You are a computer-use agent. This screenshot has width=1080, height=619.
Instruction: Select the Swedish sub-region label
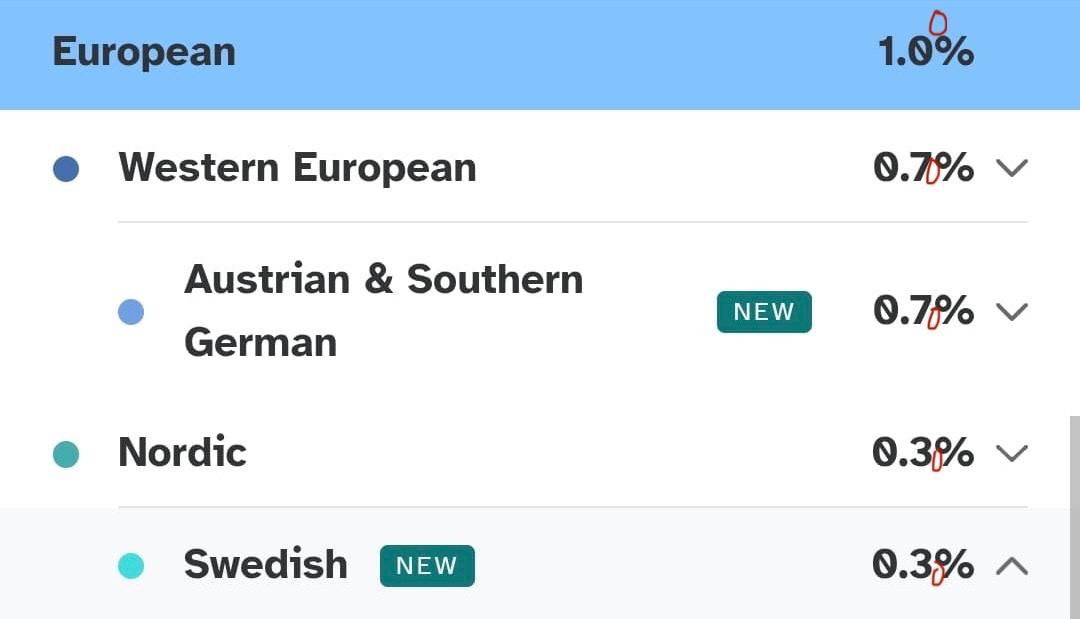[265, 565]
